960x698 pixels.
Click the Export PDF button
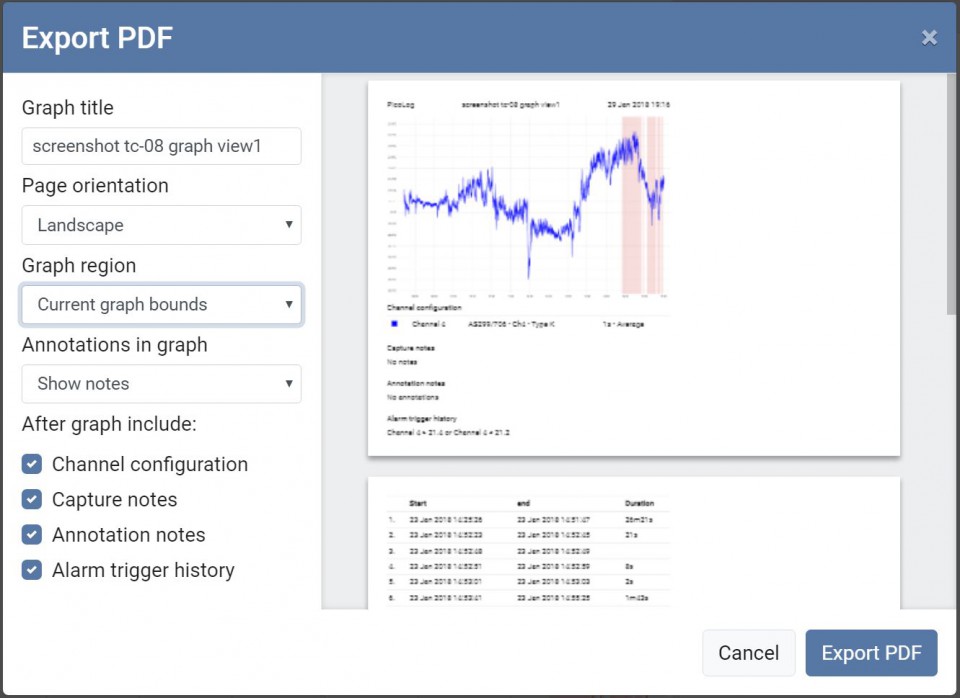[x=871, y=653]
